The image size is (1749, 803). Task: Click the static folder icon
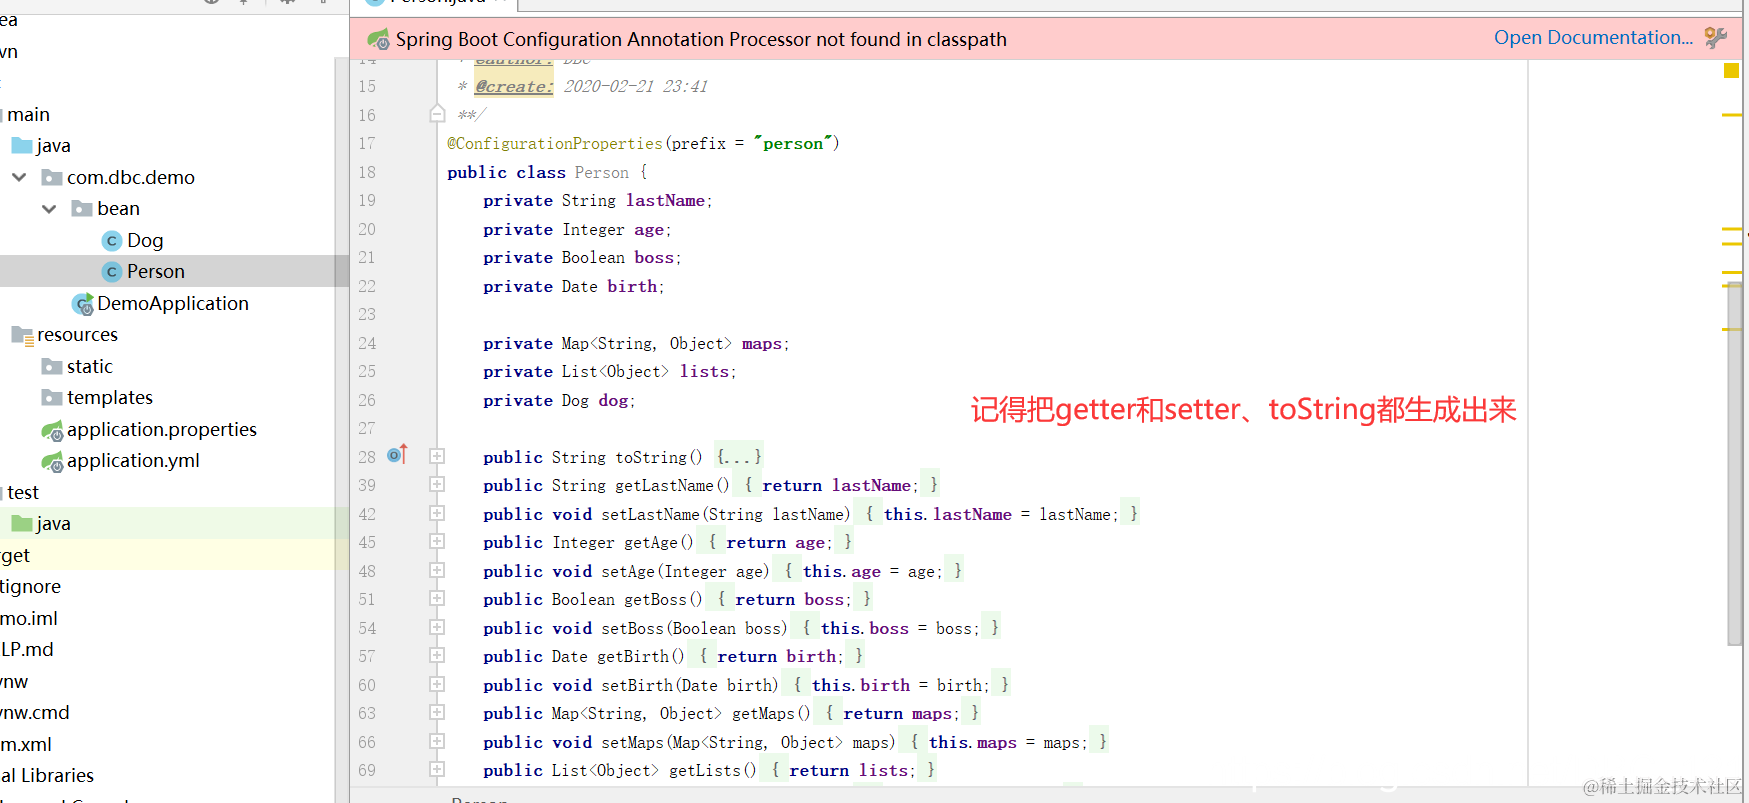(52, 366)
